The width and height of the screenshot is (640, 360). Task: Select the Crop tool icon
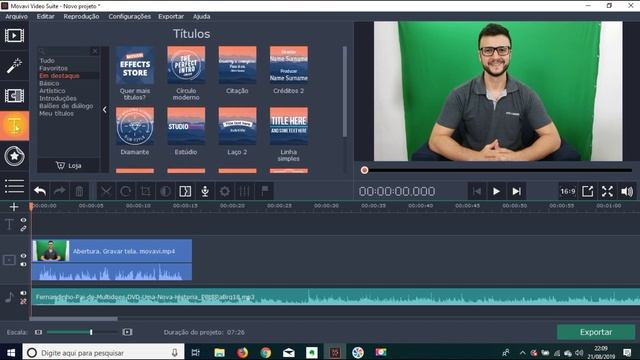[x=145, y=191]
